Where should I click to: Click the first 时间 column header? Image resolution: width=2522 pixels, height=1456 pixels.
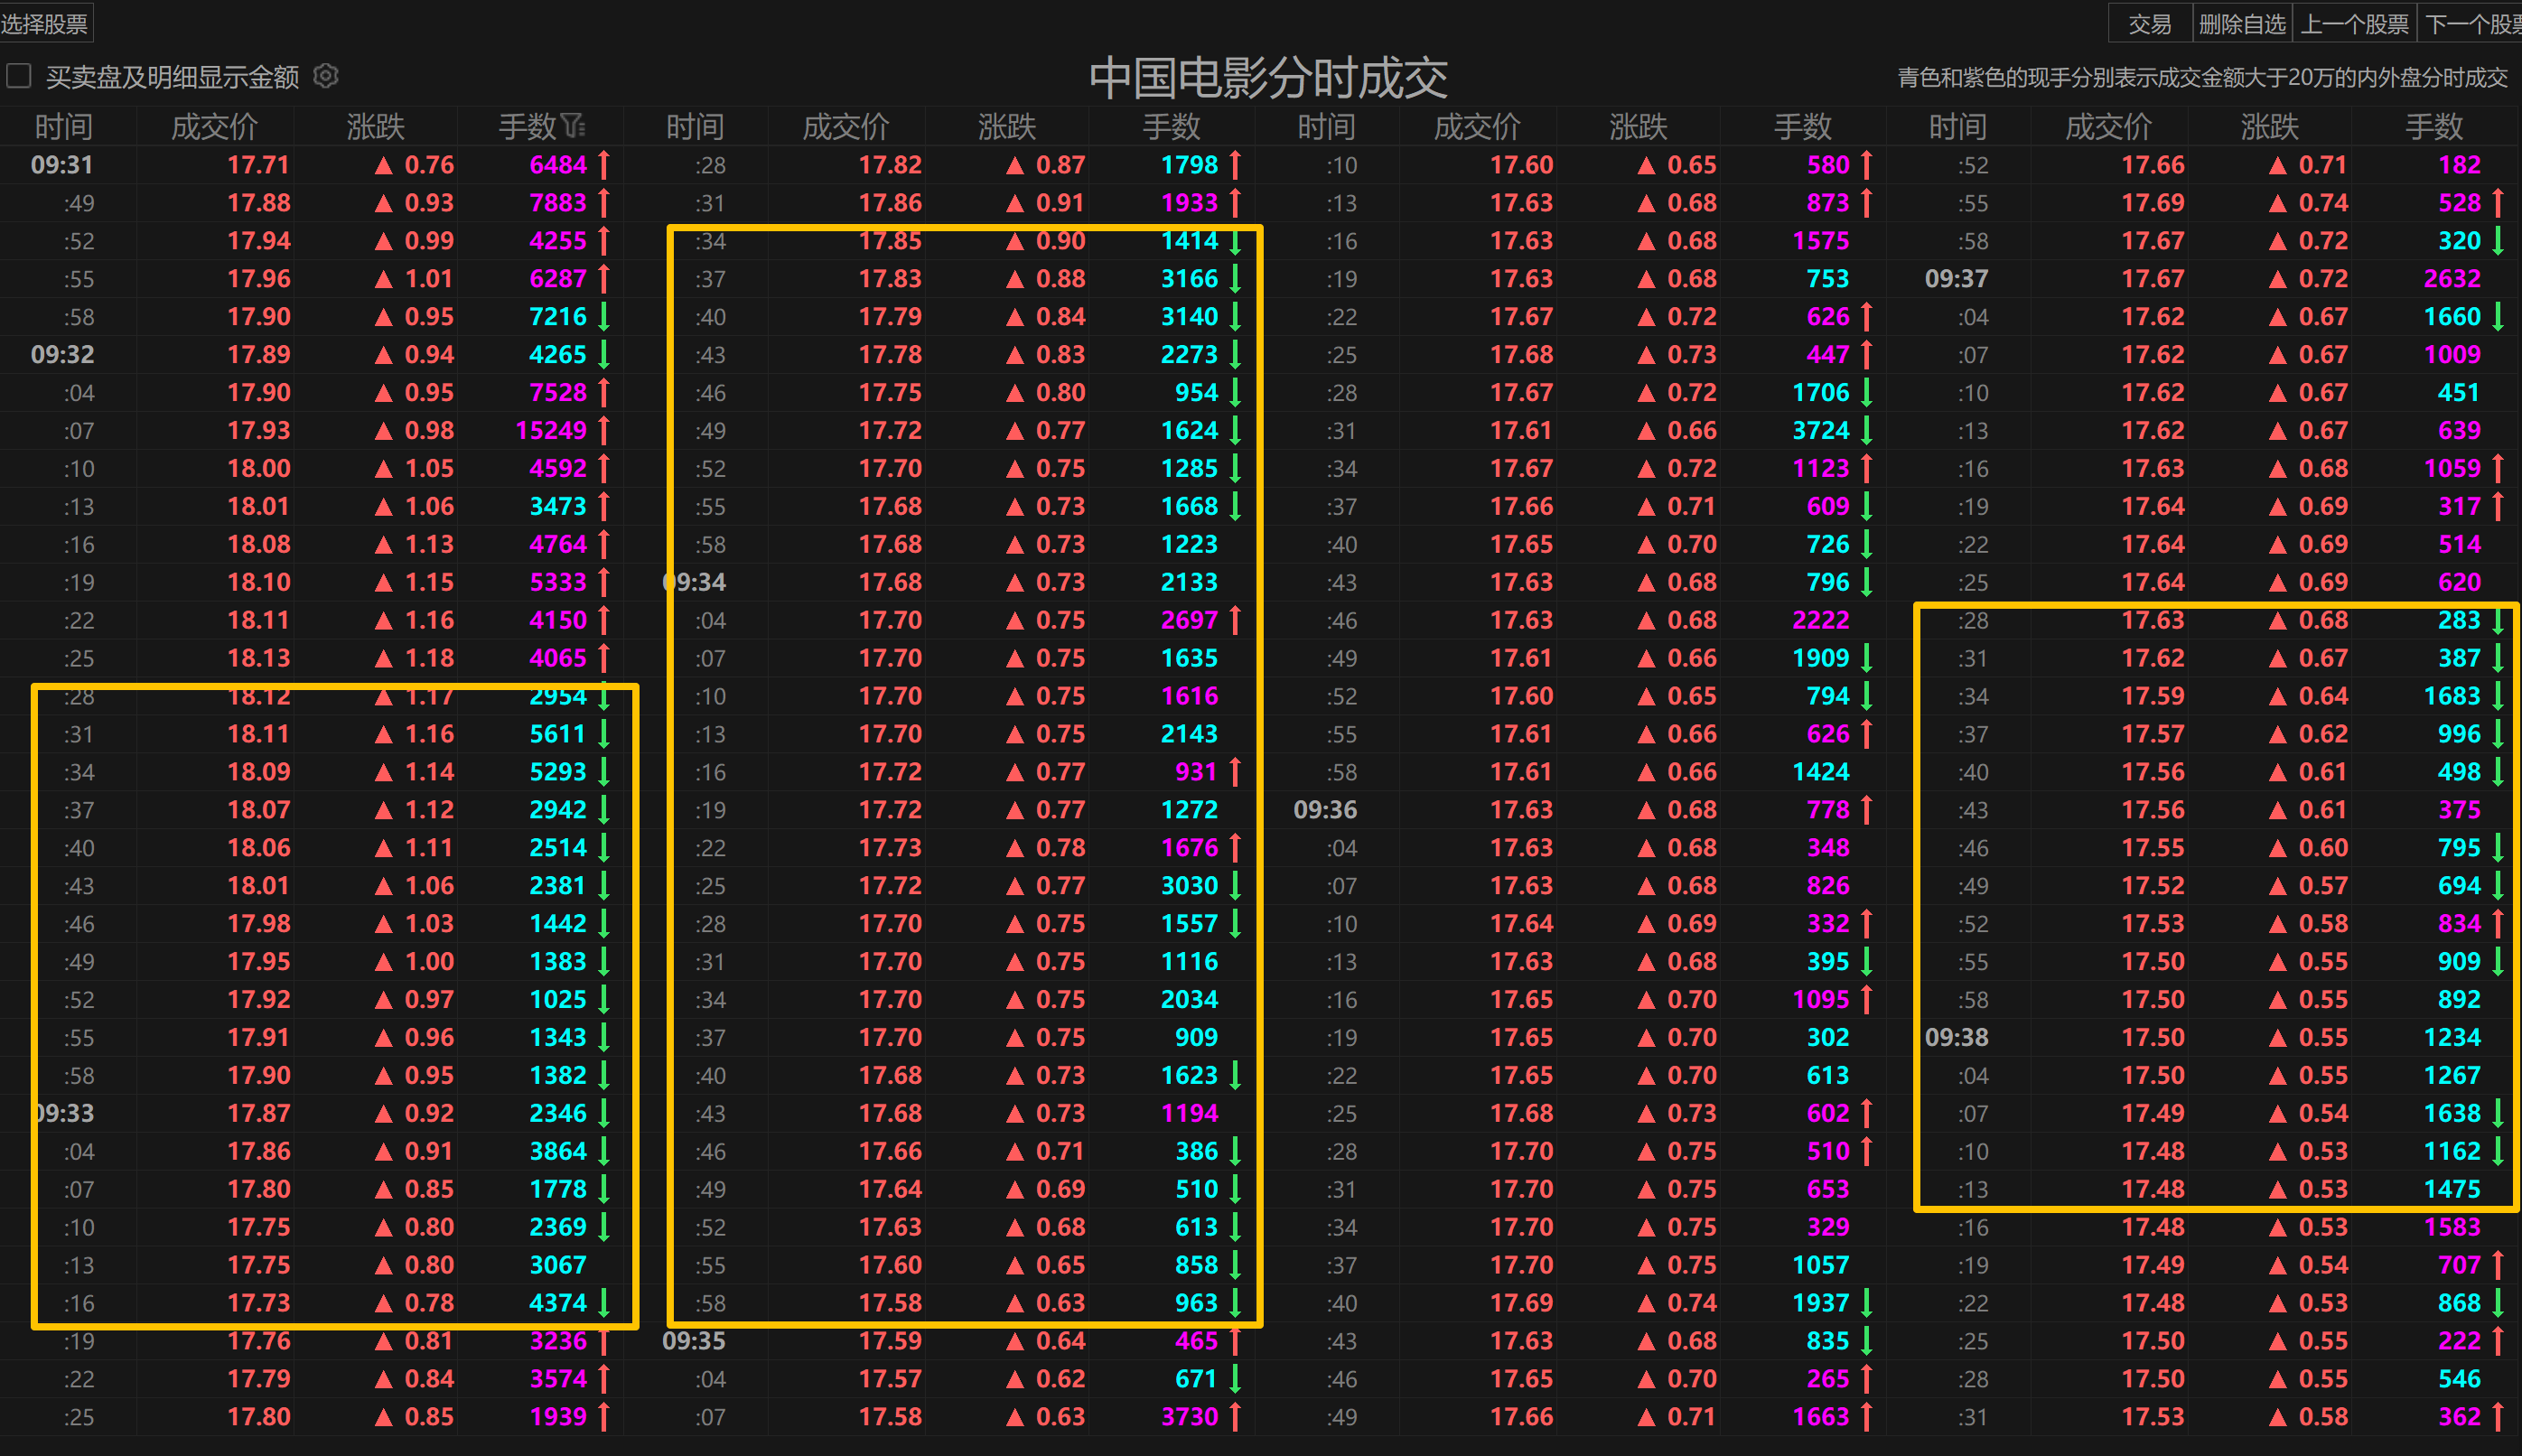pos(63,127)
